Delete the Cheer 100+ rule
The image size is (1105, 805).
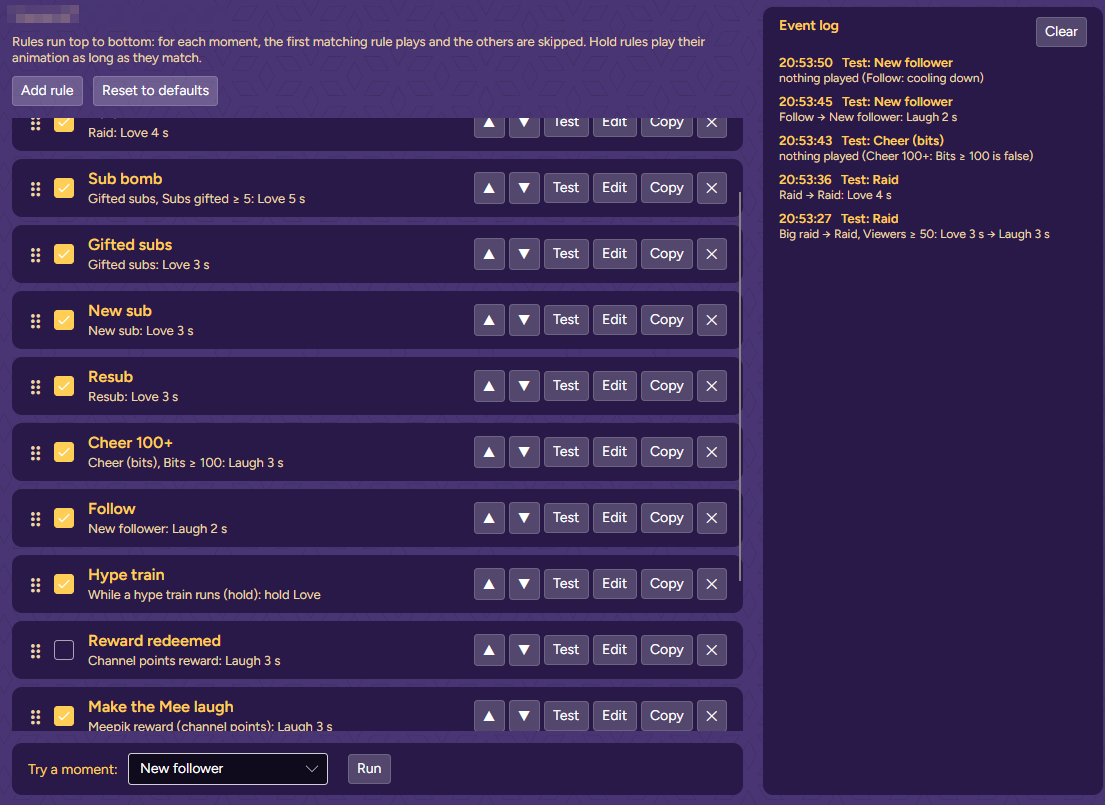coord(712,452)
